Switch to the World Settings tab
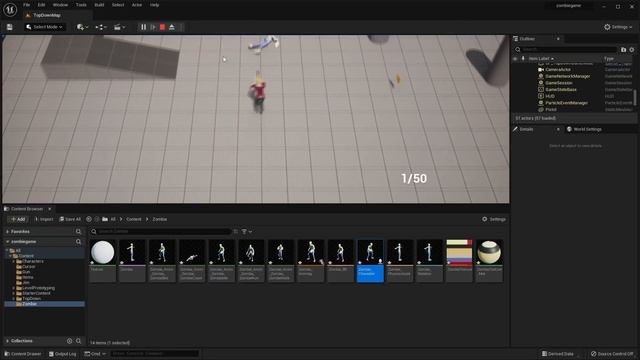The width and height of the screenshot is (640, 360). (x=587, y=129)
